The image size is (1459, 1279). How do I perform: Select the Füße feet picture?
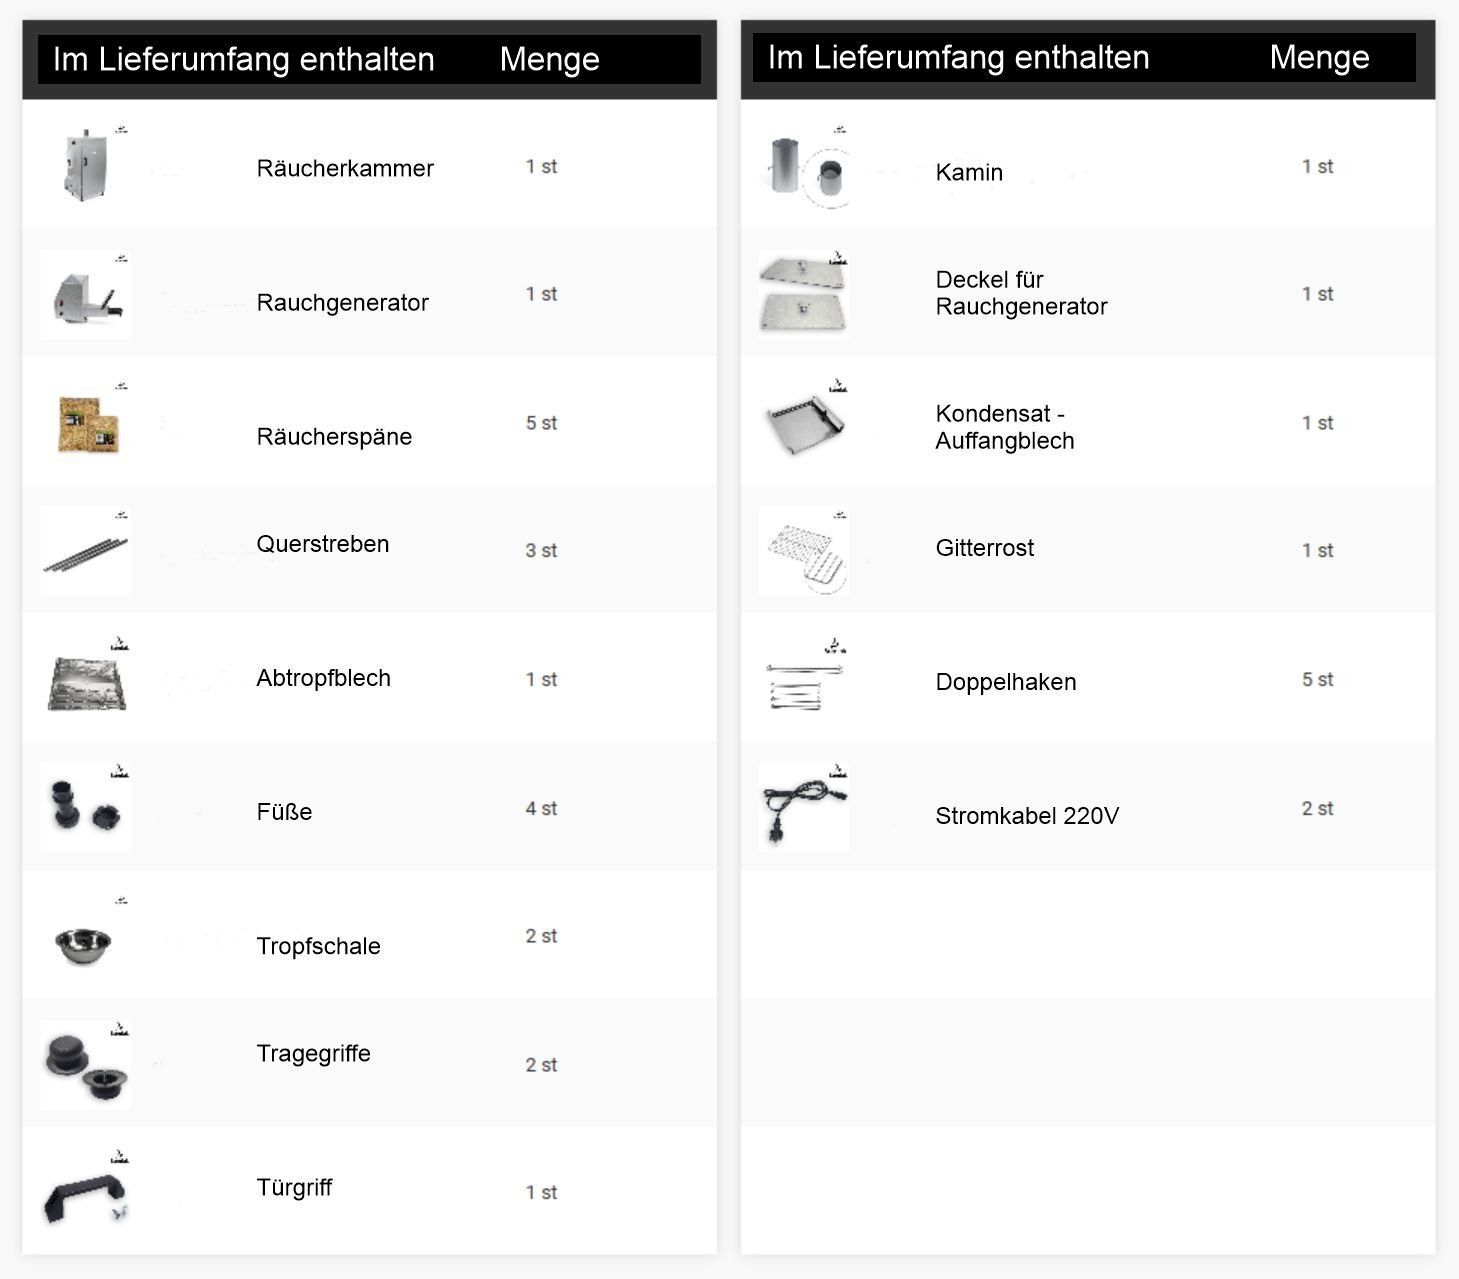[x=86, y=807]
